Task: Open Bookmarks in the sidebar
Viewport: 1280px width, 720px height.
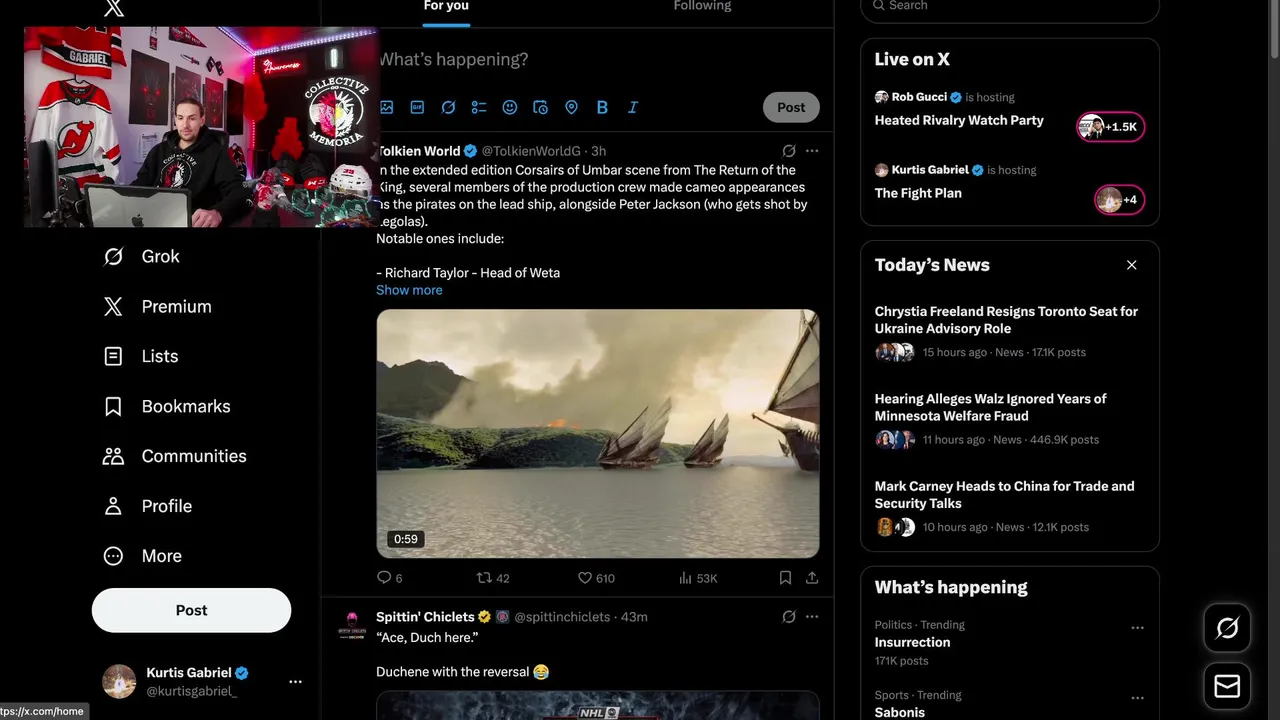Action: coord(166,407)
